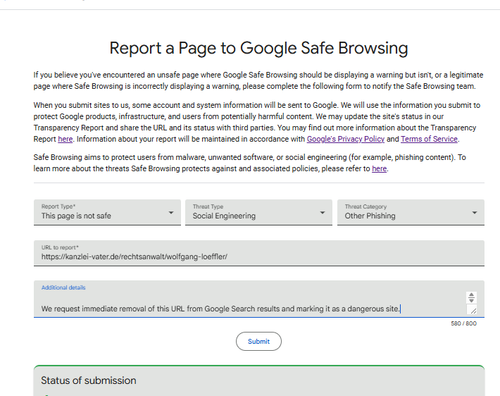The image size is (500, 396).
Task: Open the Safe Browsing policies 'here' link
Action: 379,169
